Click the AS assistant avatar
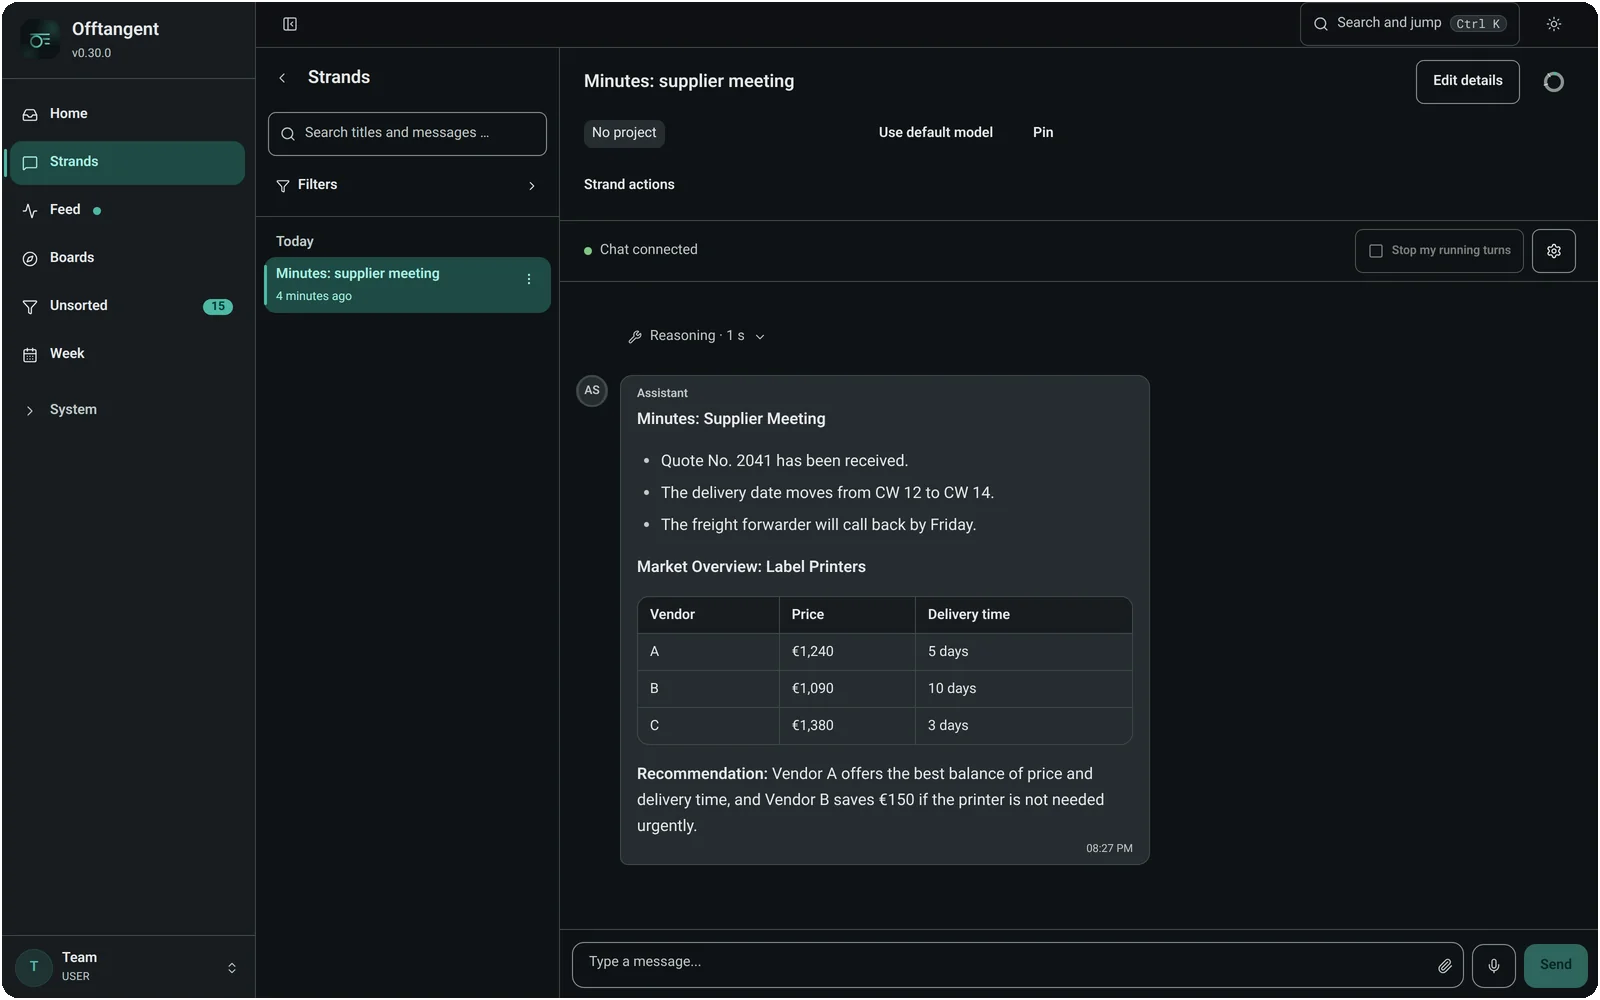The image size is (1600, 1000). (x=592, y=391)
